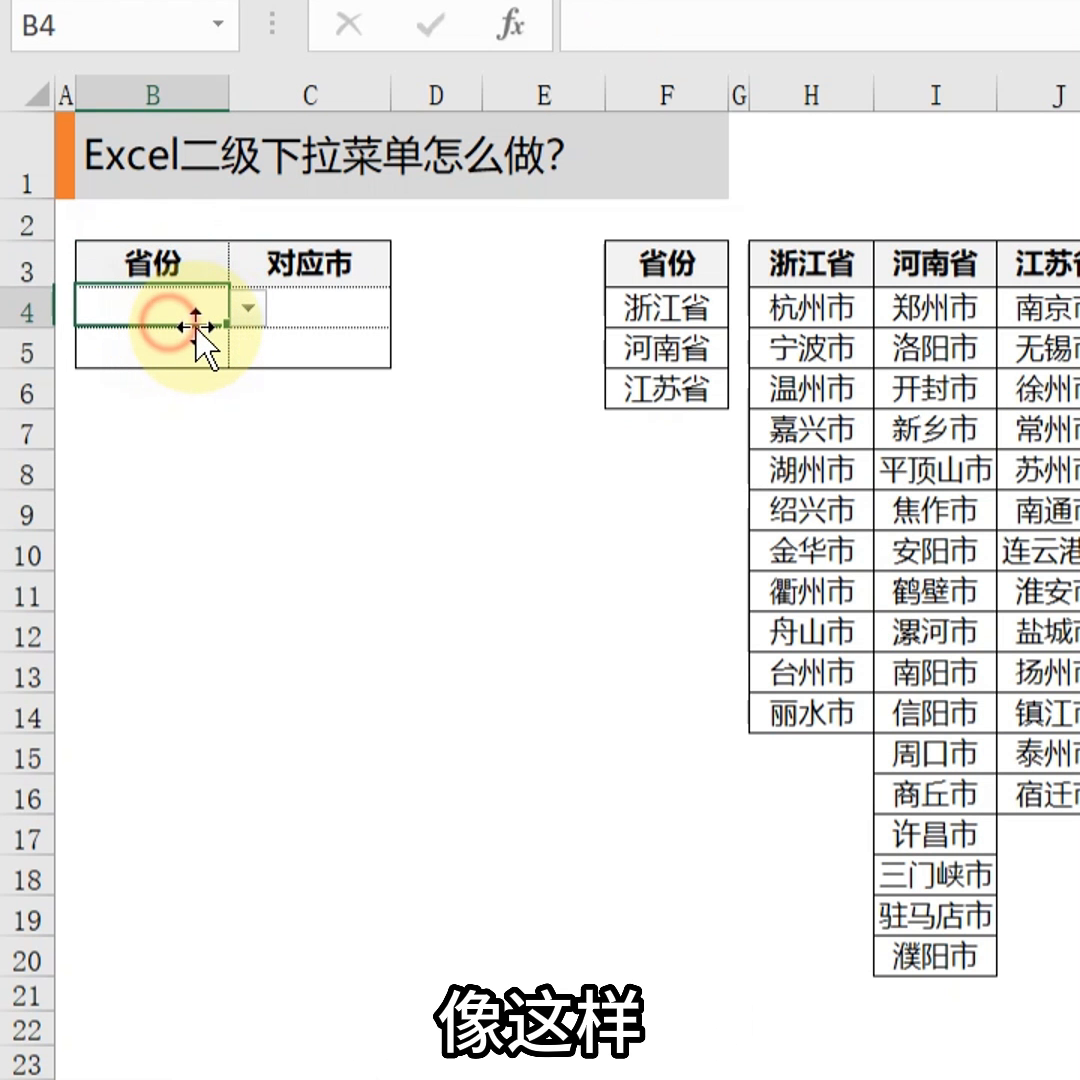Click cell 信阳市
Viewport: 1080px width, 1080px height.
click(x=935, y=713)
